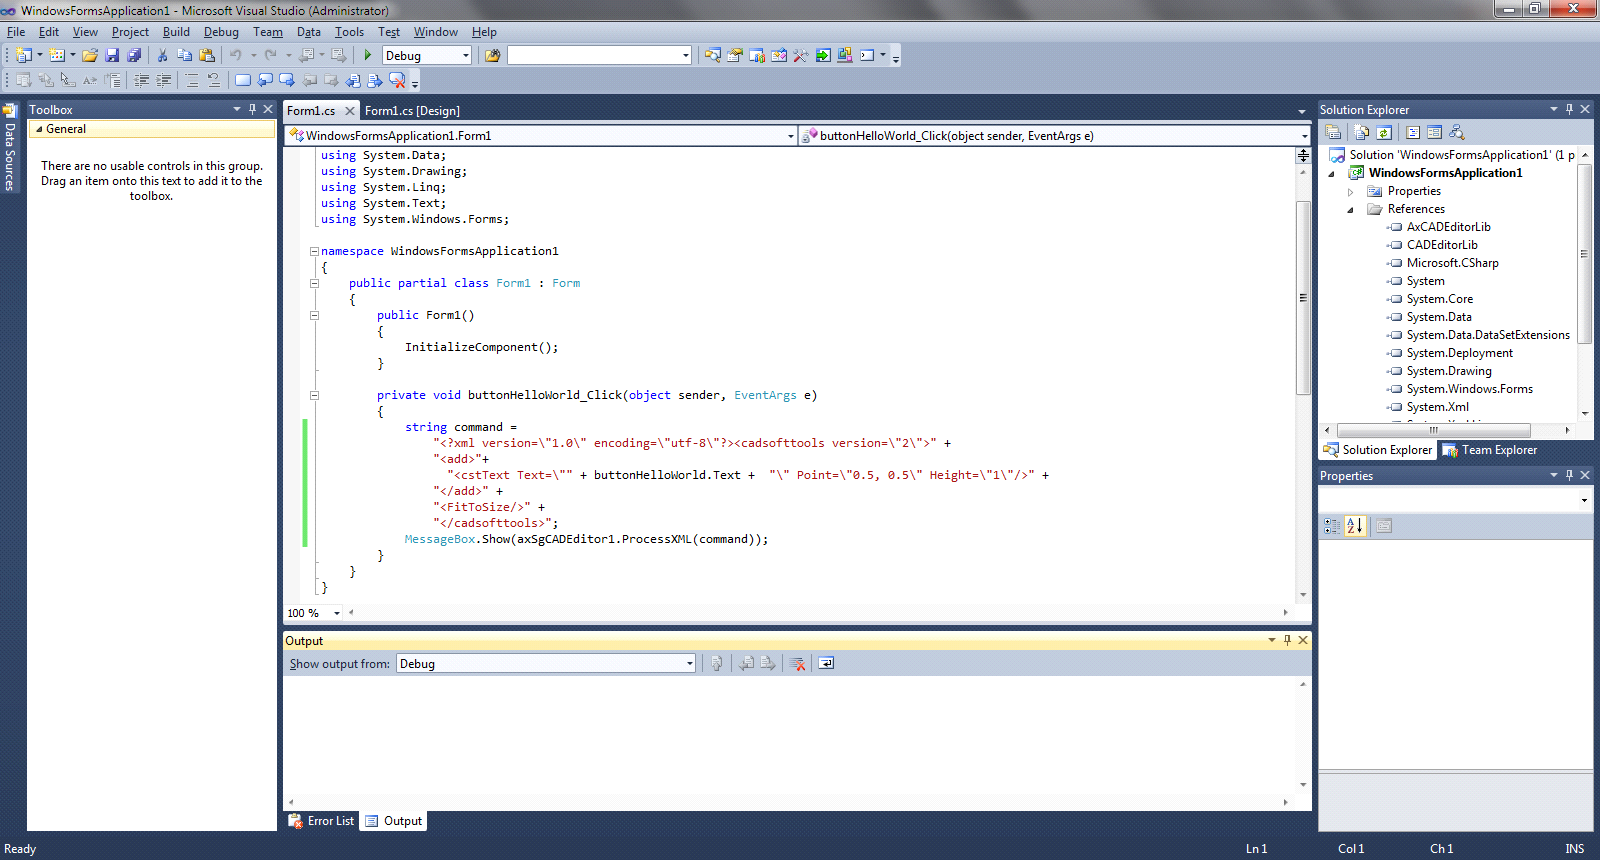Open the File menu
This screenshot has width=1600, height=860.
tap(16, 32)
